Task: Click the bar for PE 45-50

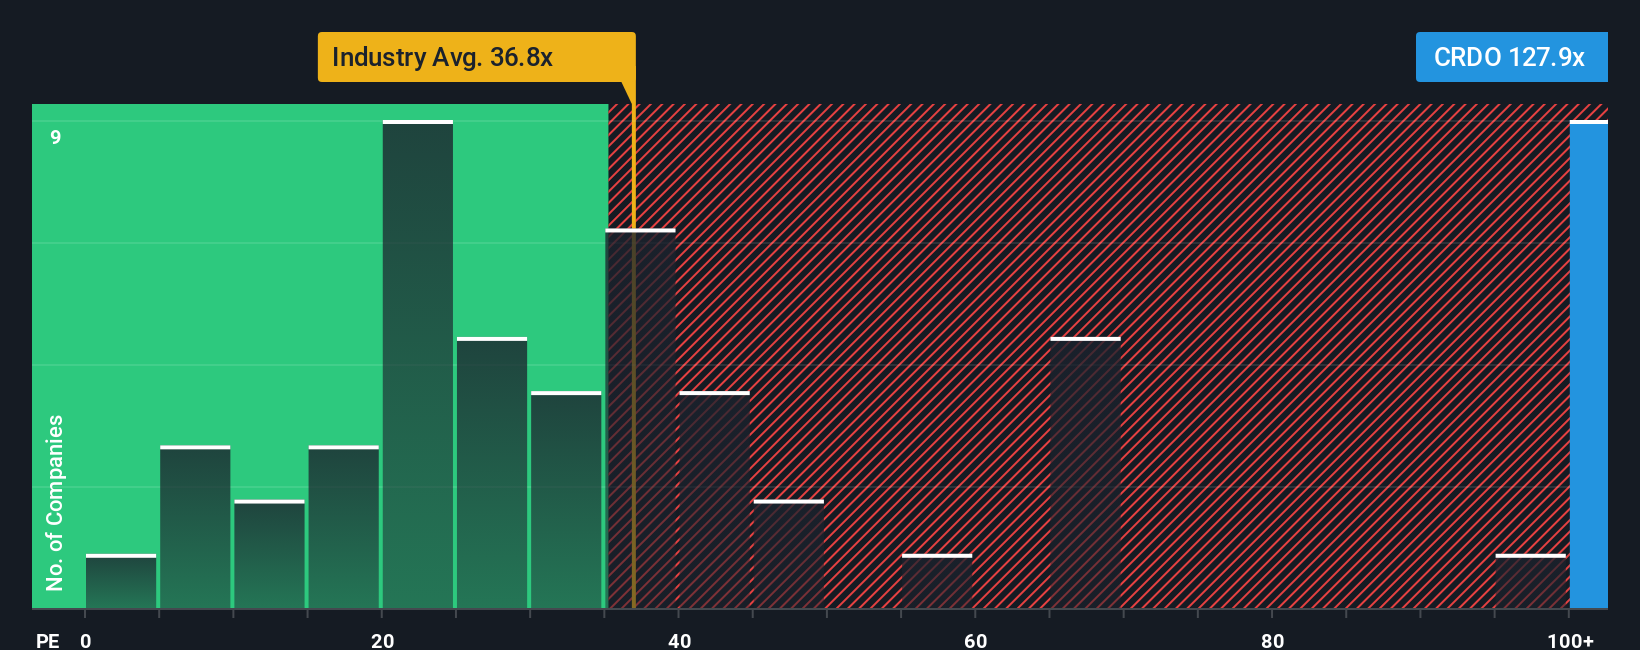Action: [x=789, y=554]
